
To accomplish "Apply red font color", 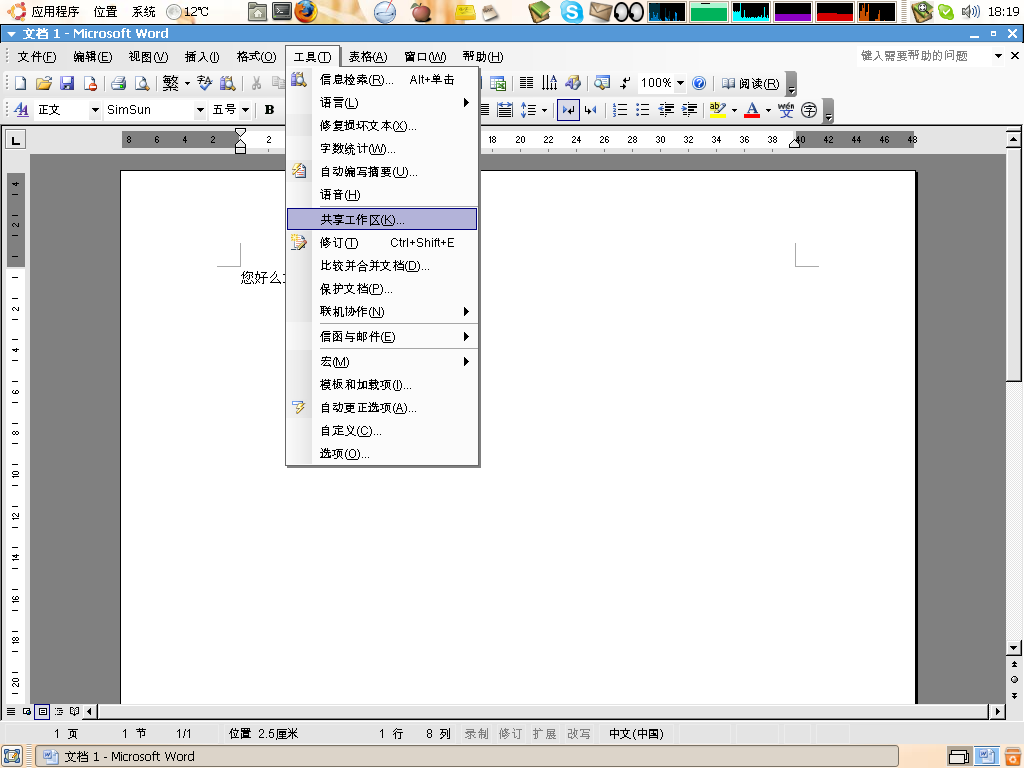I will coord(752,110).
